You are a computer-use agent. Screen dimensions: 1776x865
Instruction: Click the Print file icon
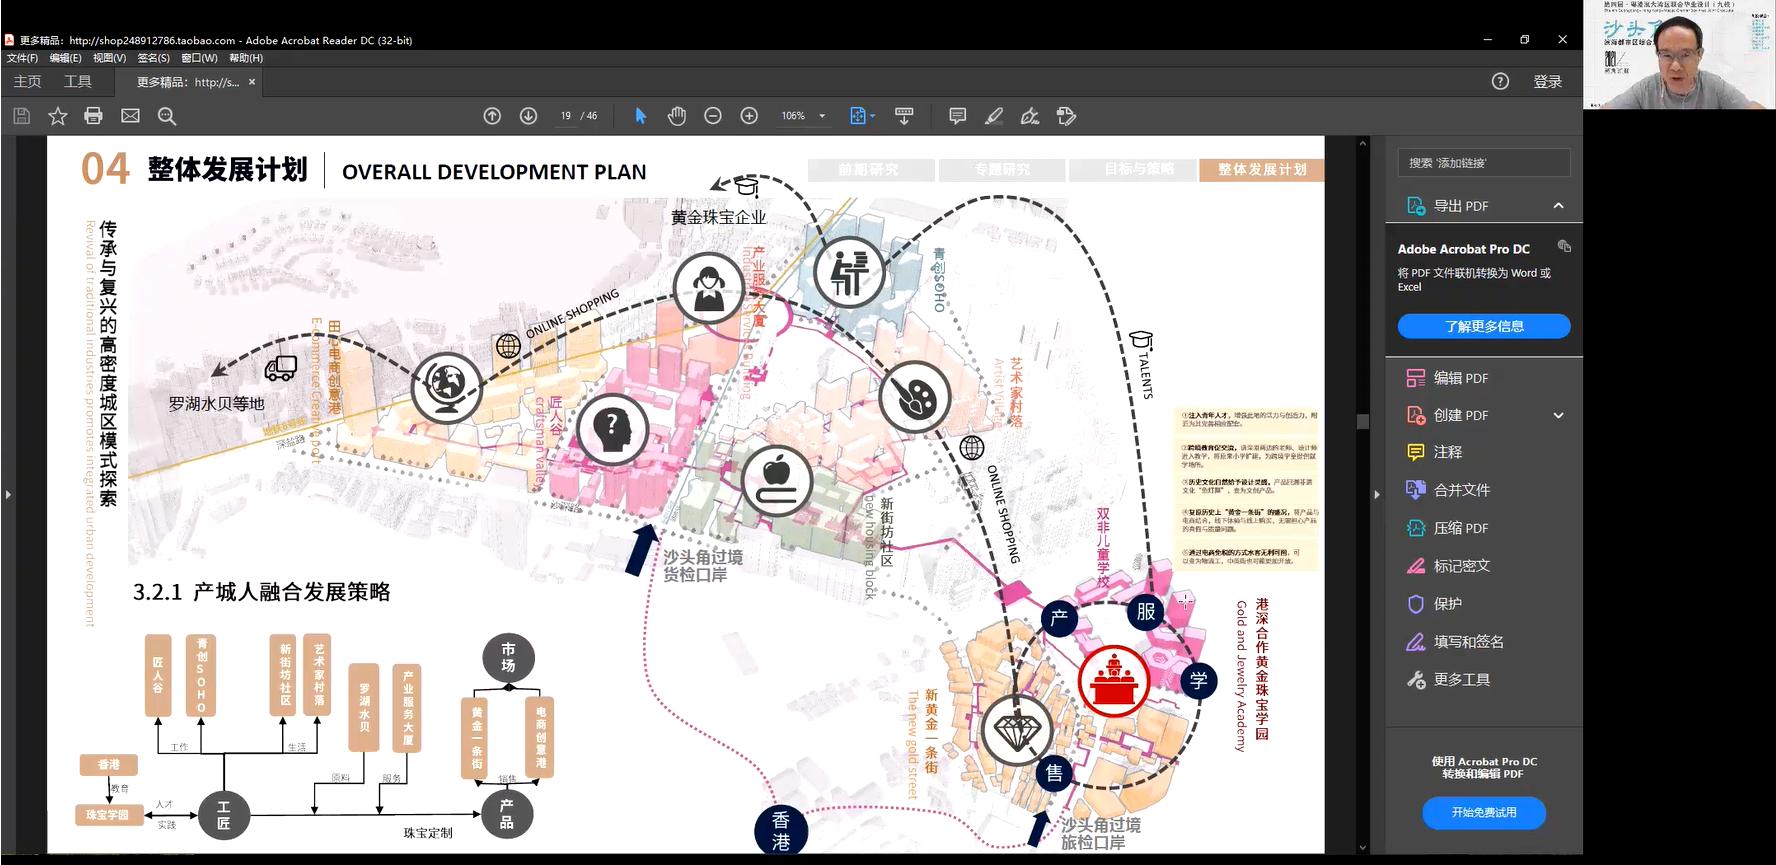pyautogui.click(x=94, y=116)
